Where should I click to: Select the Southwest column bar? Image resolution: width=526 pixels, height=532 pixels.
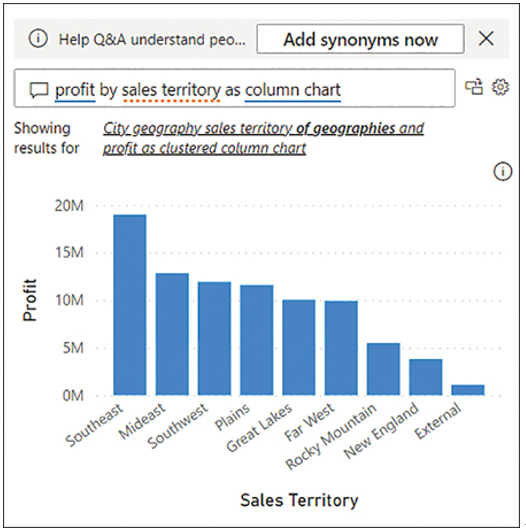coord(214,339)
